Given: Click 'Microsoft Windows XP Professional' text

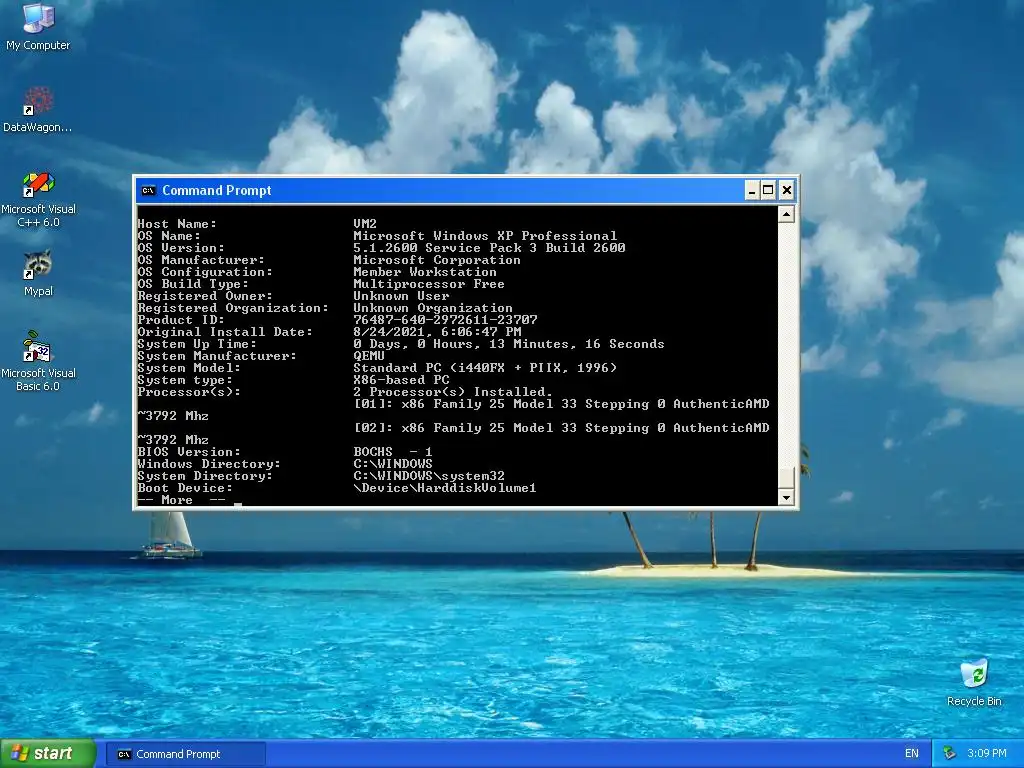Looking at the screenshot, I should [x=485, y=236].
